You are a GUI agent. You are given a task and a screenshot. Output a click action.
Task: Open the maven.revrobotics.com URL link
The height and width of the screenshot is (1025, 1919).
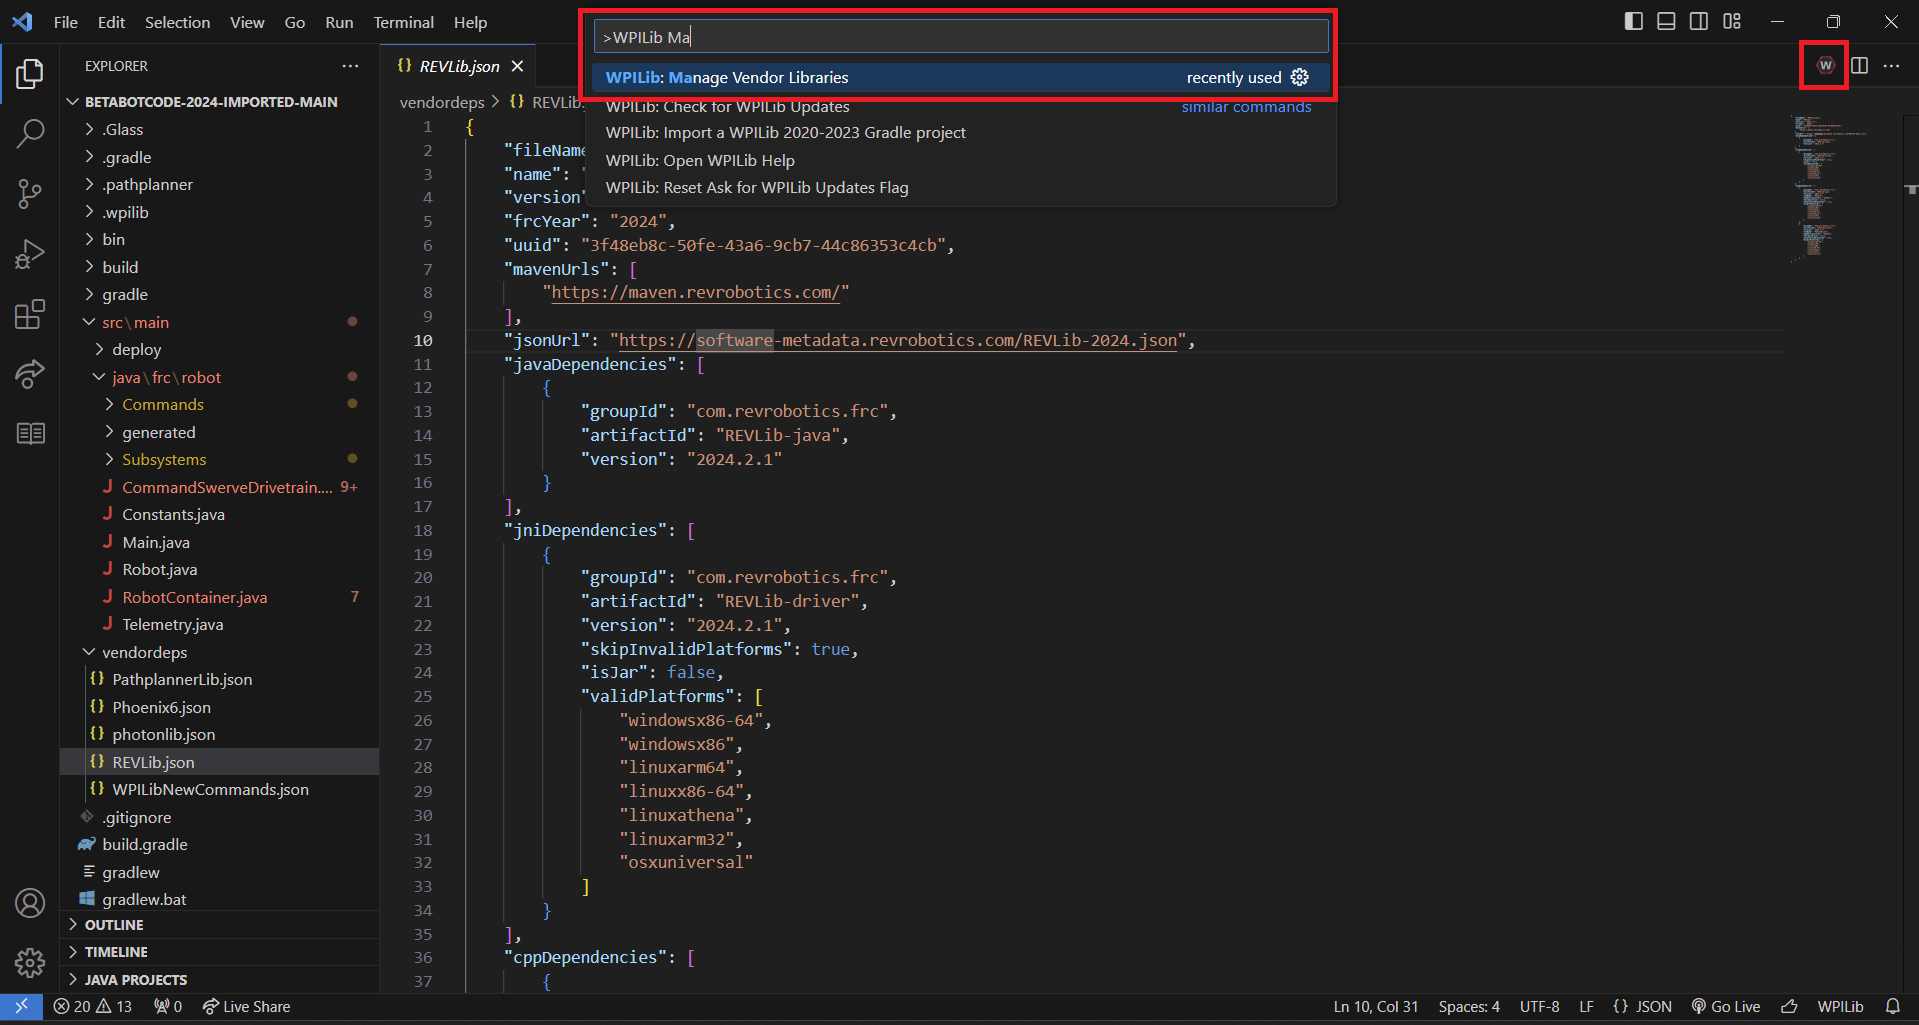[696, 292]
